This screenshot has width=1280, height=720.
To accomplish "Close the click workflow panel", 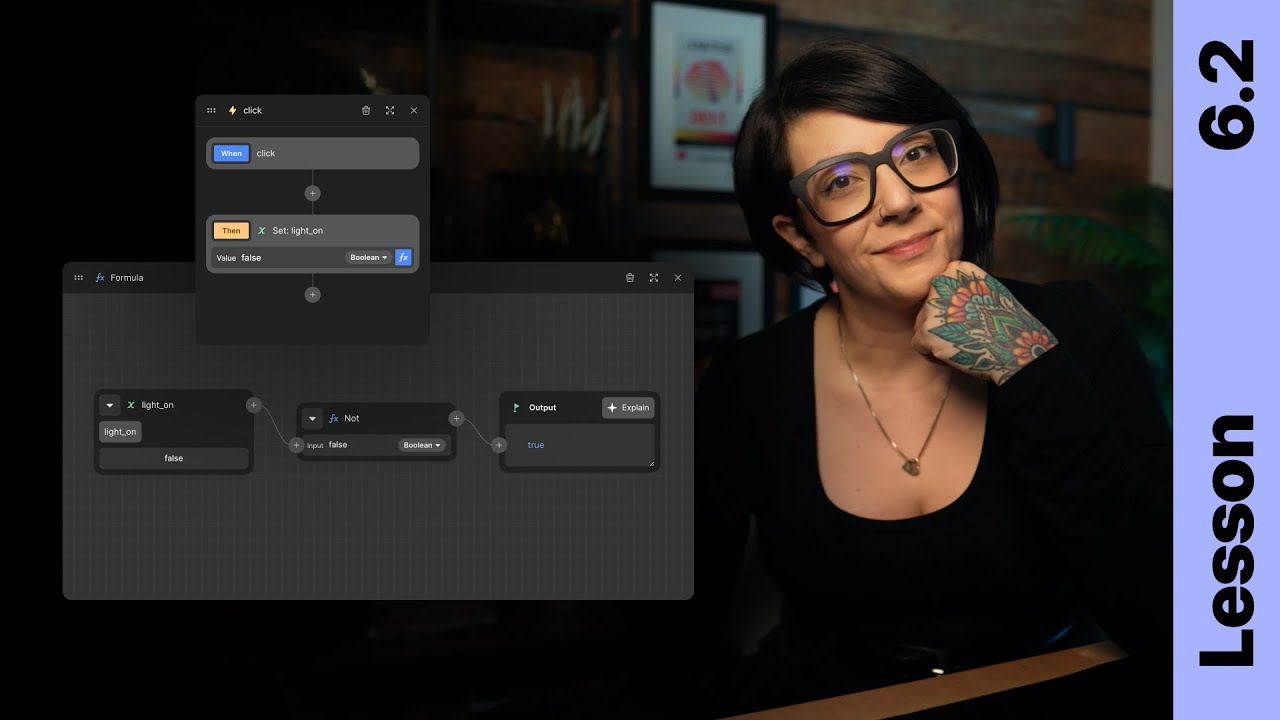I will click(x=414, y=111).
